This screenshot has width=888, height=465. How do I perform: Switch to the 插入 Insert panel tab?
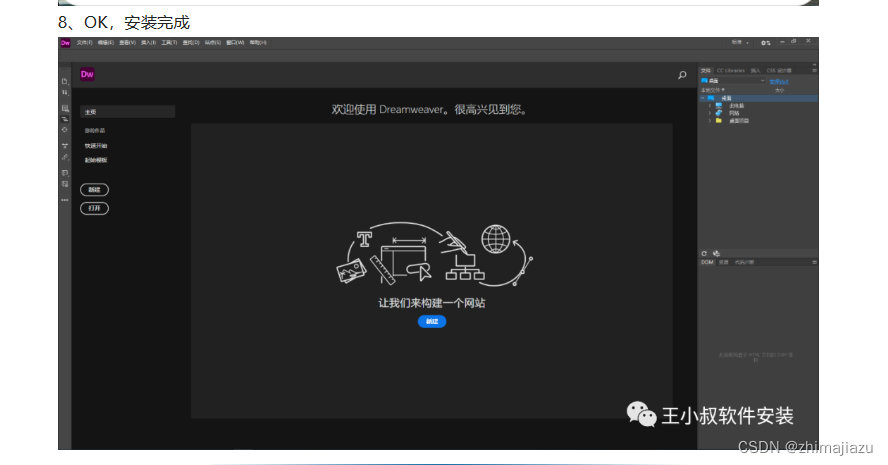755,71
